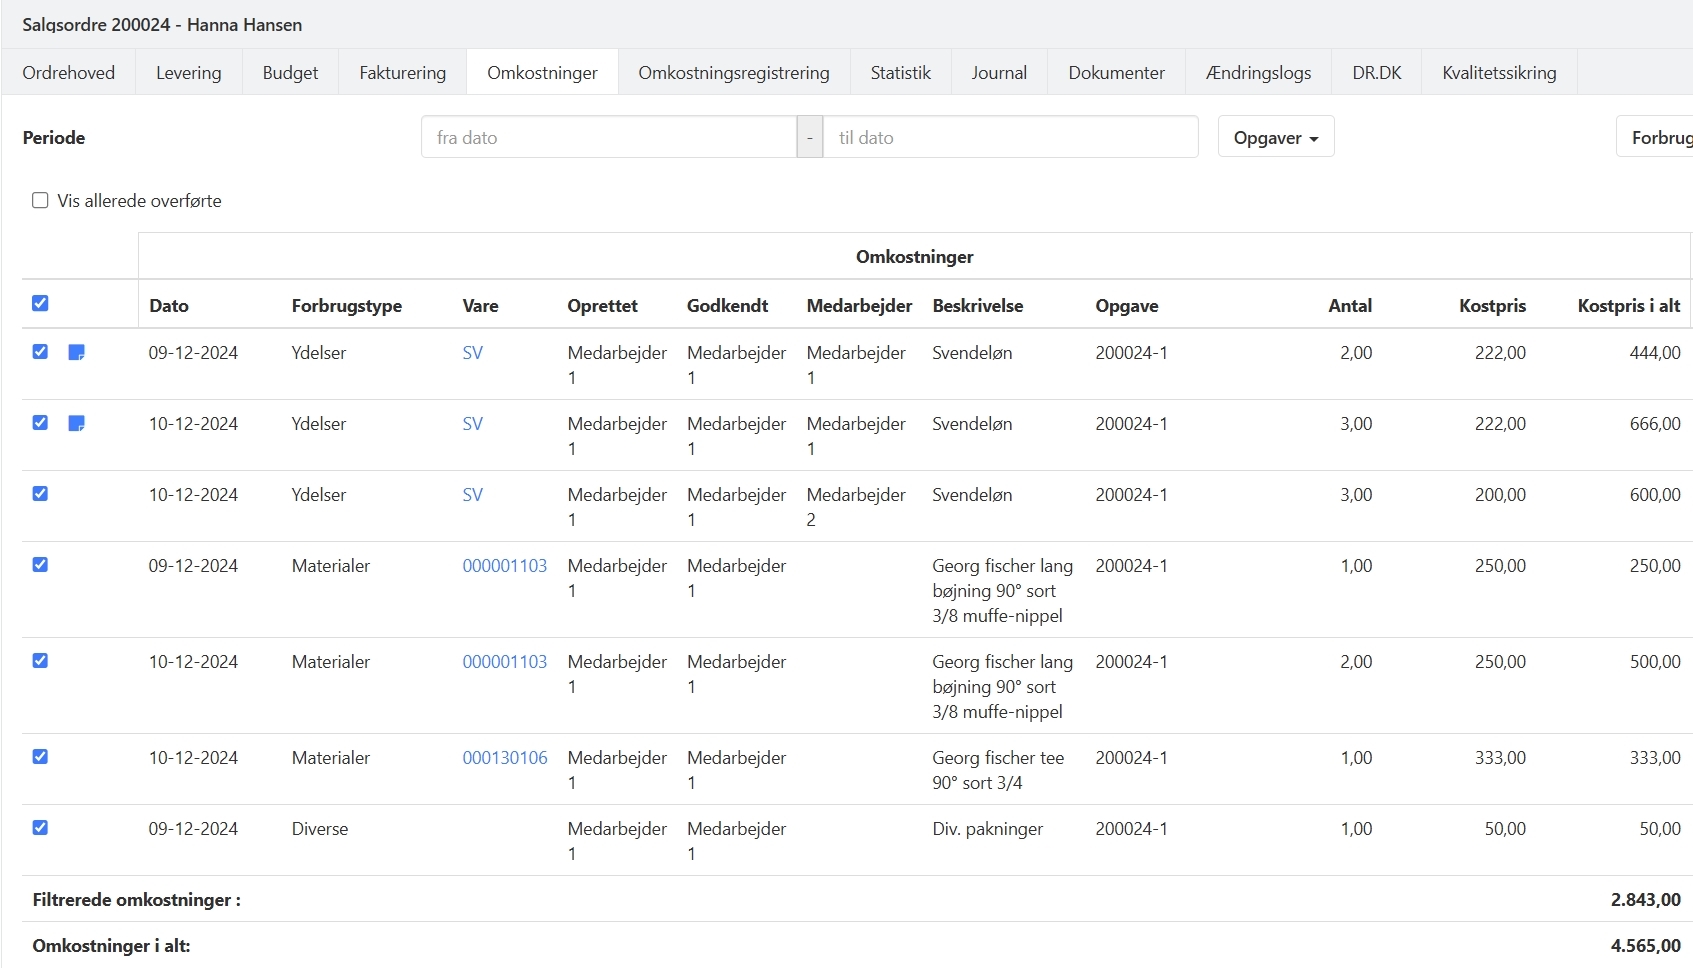Go to the Ændringslogs tab
The image size is (1693, 968).
pos(1258,73)
